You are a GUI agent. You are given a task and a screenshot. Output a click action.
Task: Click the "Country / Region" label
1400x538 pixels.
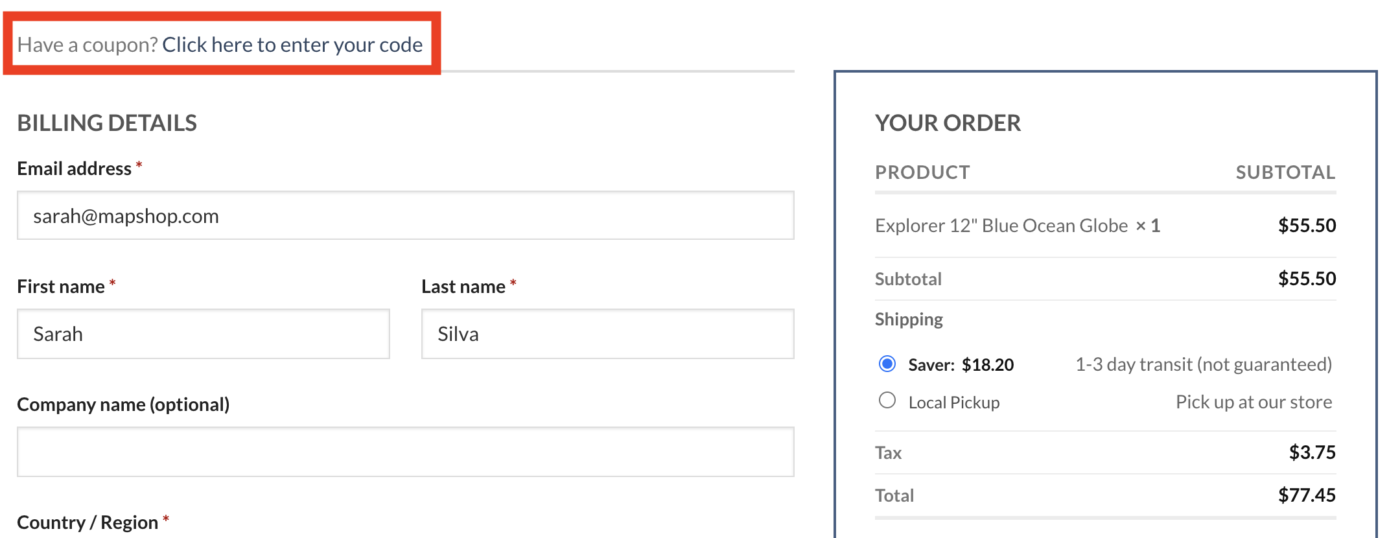(x=88, y=522)
